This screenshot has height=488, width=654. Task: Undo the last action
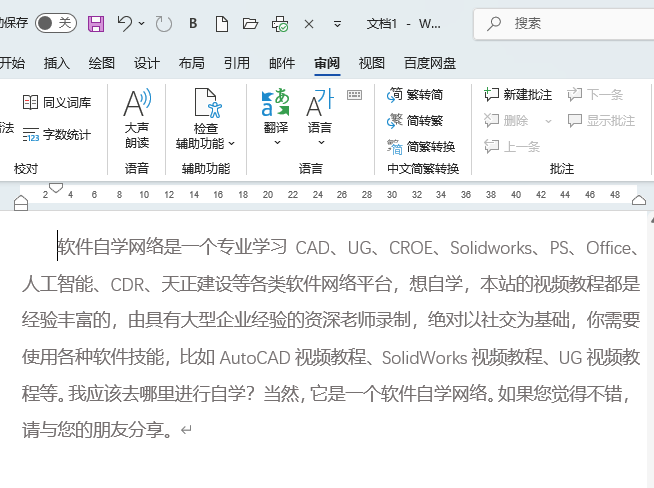click(x=125, y=23)
